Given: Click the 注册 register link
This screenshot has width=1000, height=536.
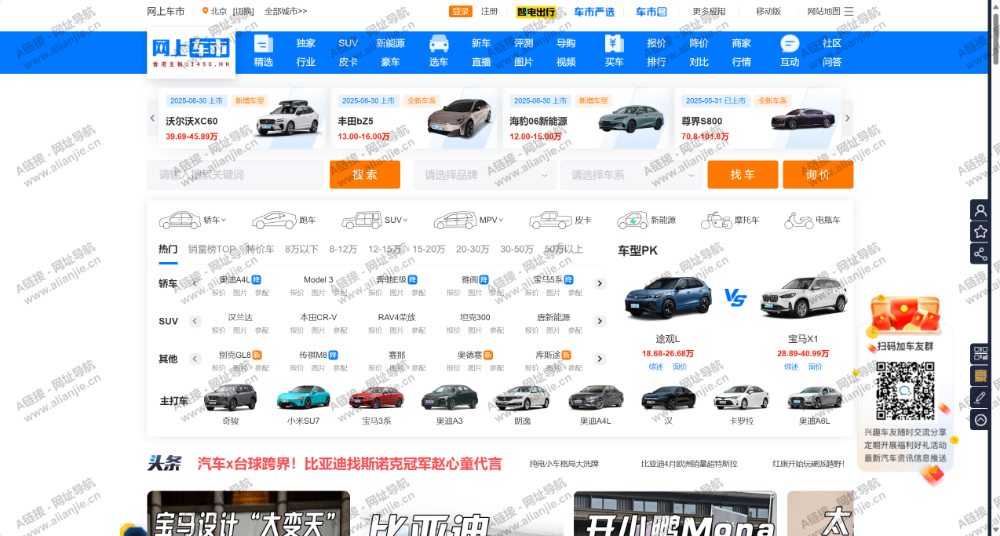Looking at the screenshot, I should tap(489, 11).
